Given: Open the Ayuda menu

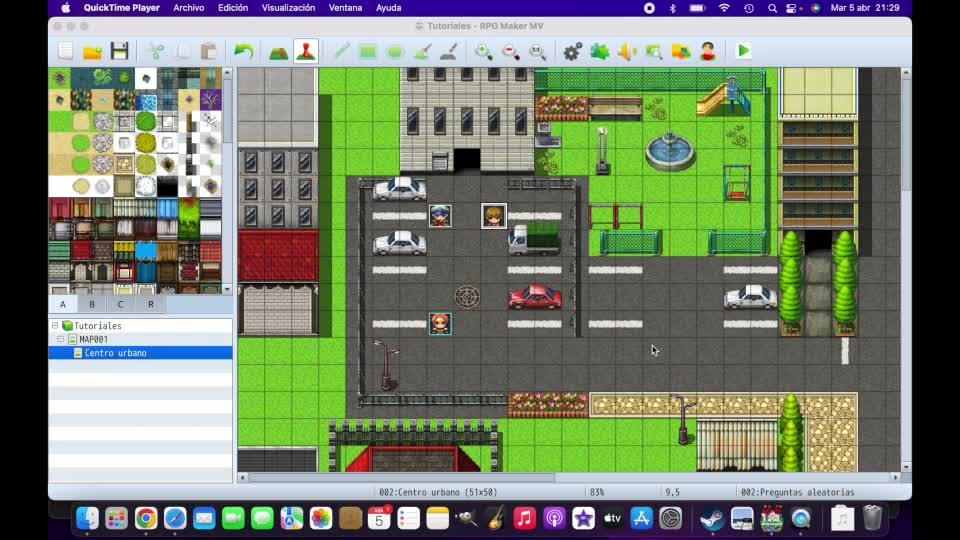Looking at the screenshot, I should (x=388, y=8).
